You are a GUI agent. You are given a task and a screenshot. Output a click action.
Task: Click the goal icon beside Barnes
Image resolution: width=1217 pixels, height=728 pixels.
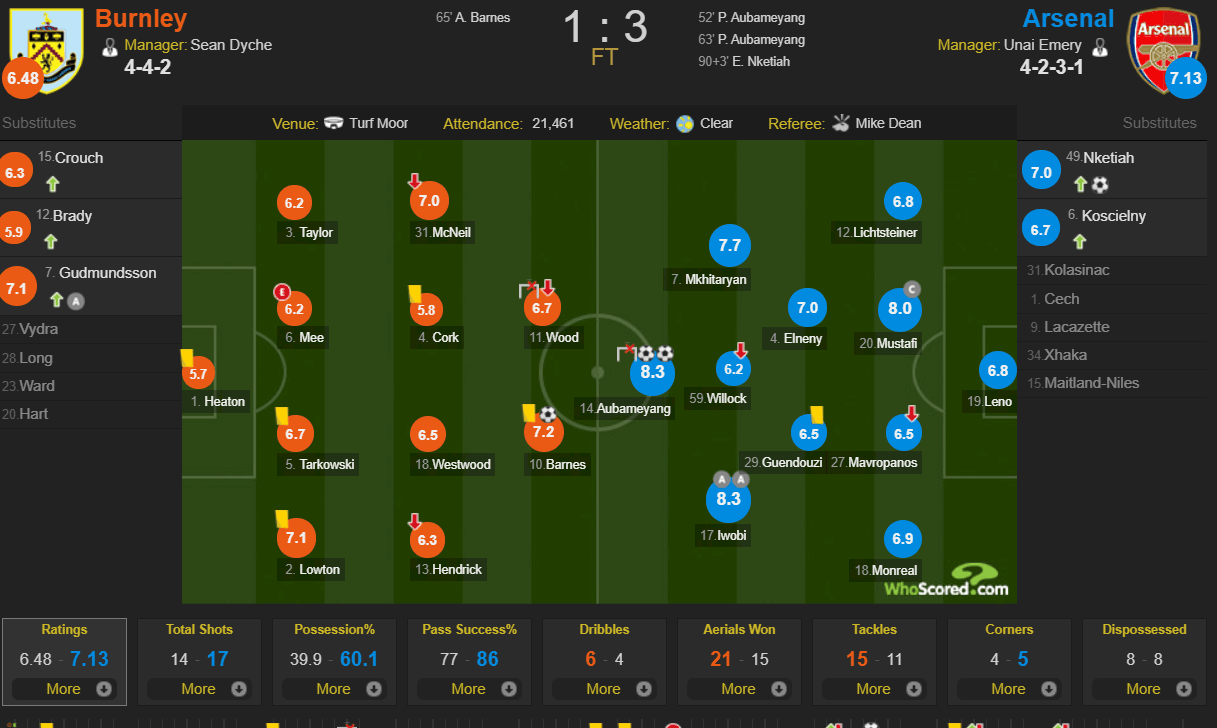[x=548, y=414]
